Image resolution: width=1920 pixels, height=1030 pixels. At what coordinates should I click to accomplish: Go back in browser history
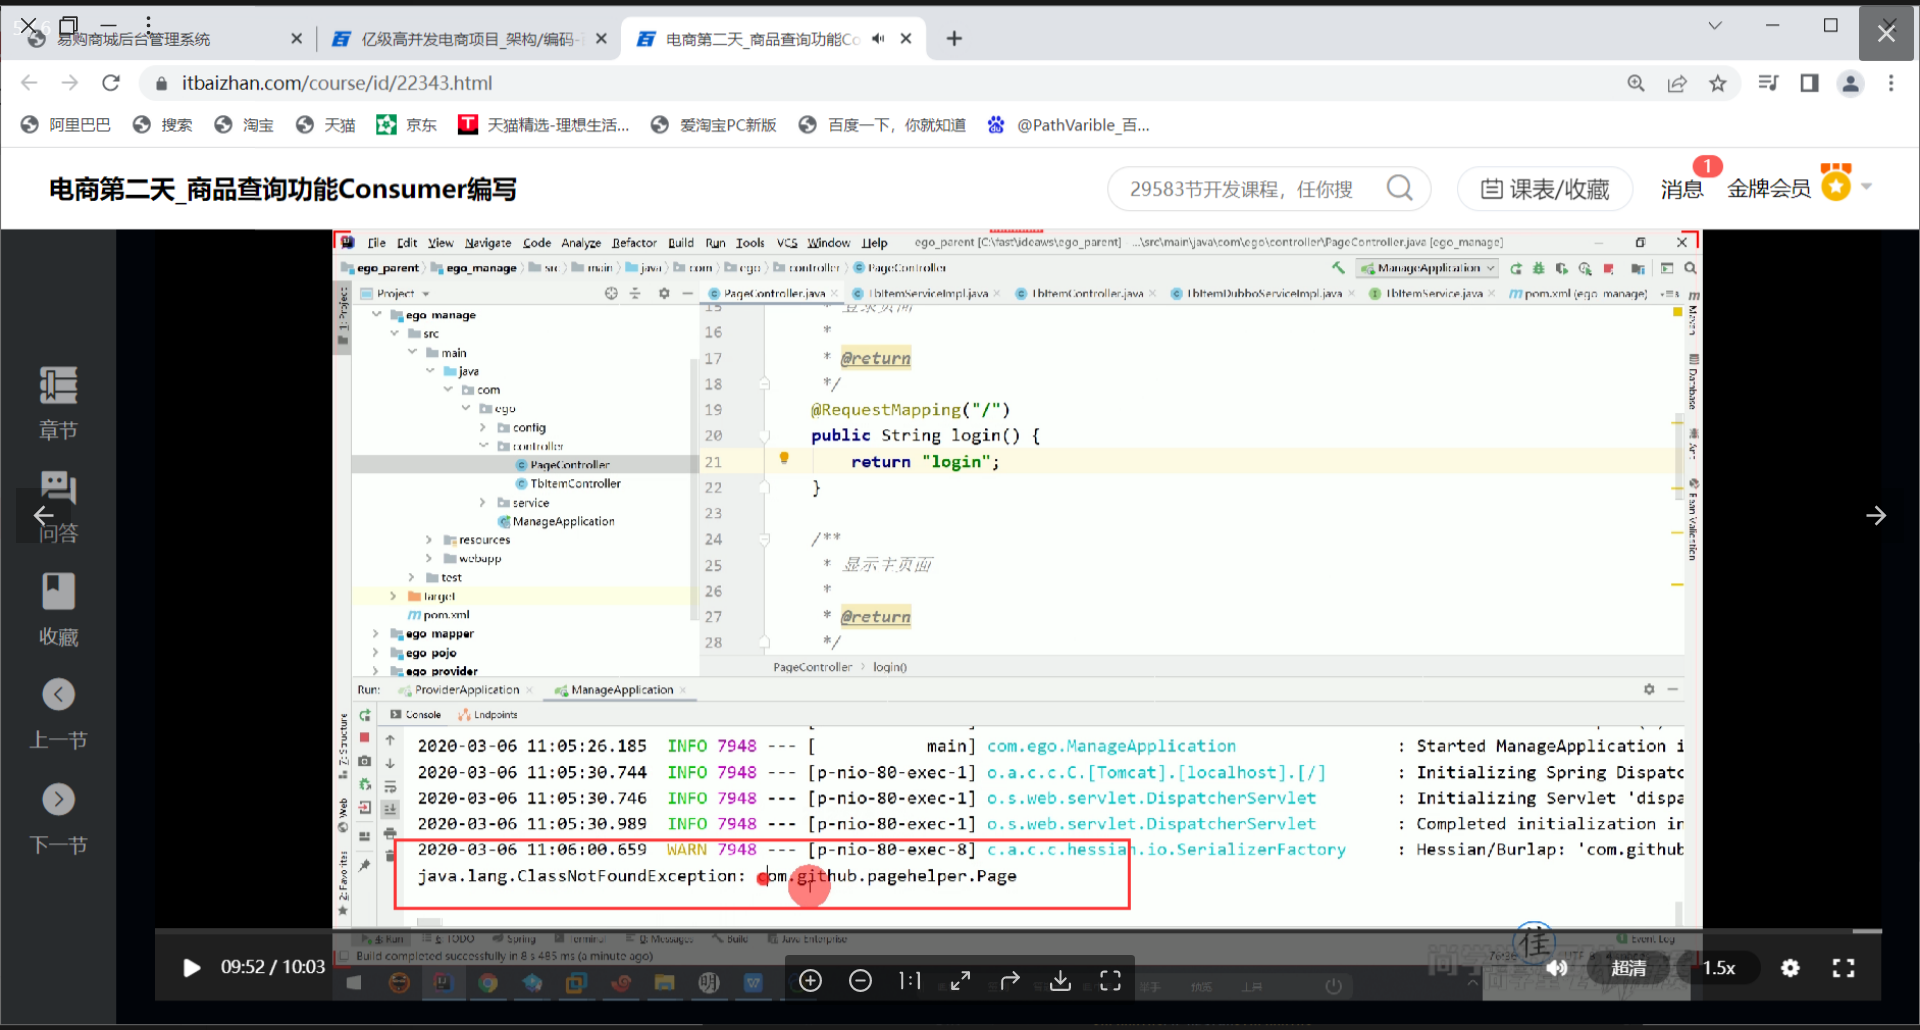pos(29,83)
